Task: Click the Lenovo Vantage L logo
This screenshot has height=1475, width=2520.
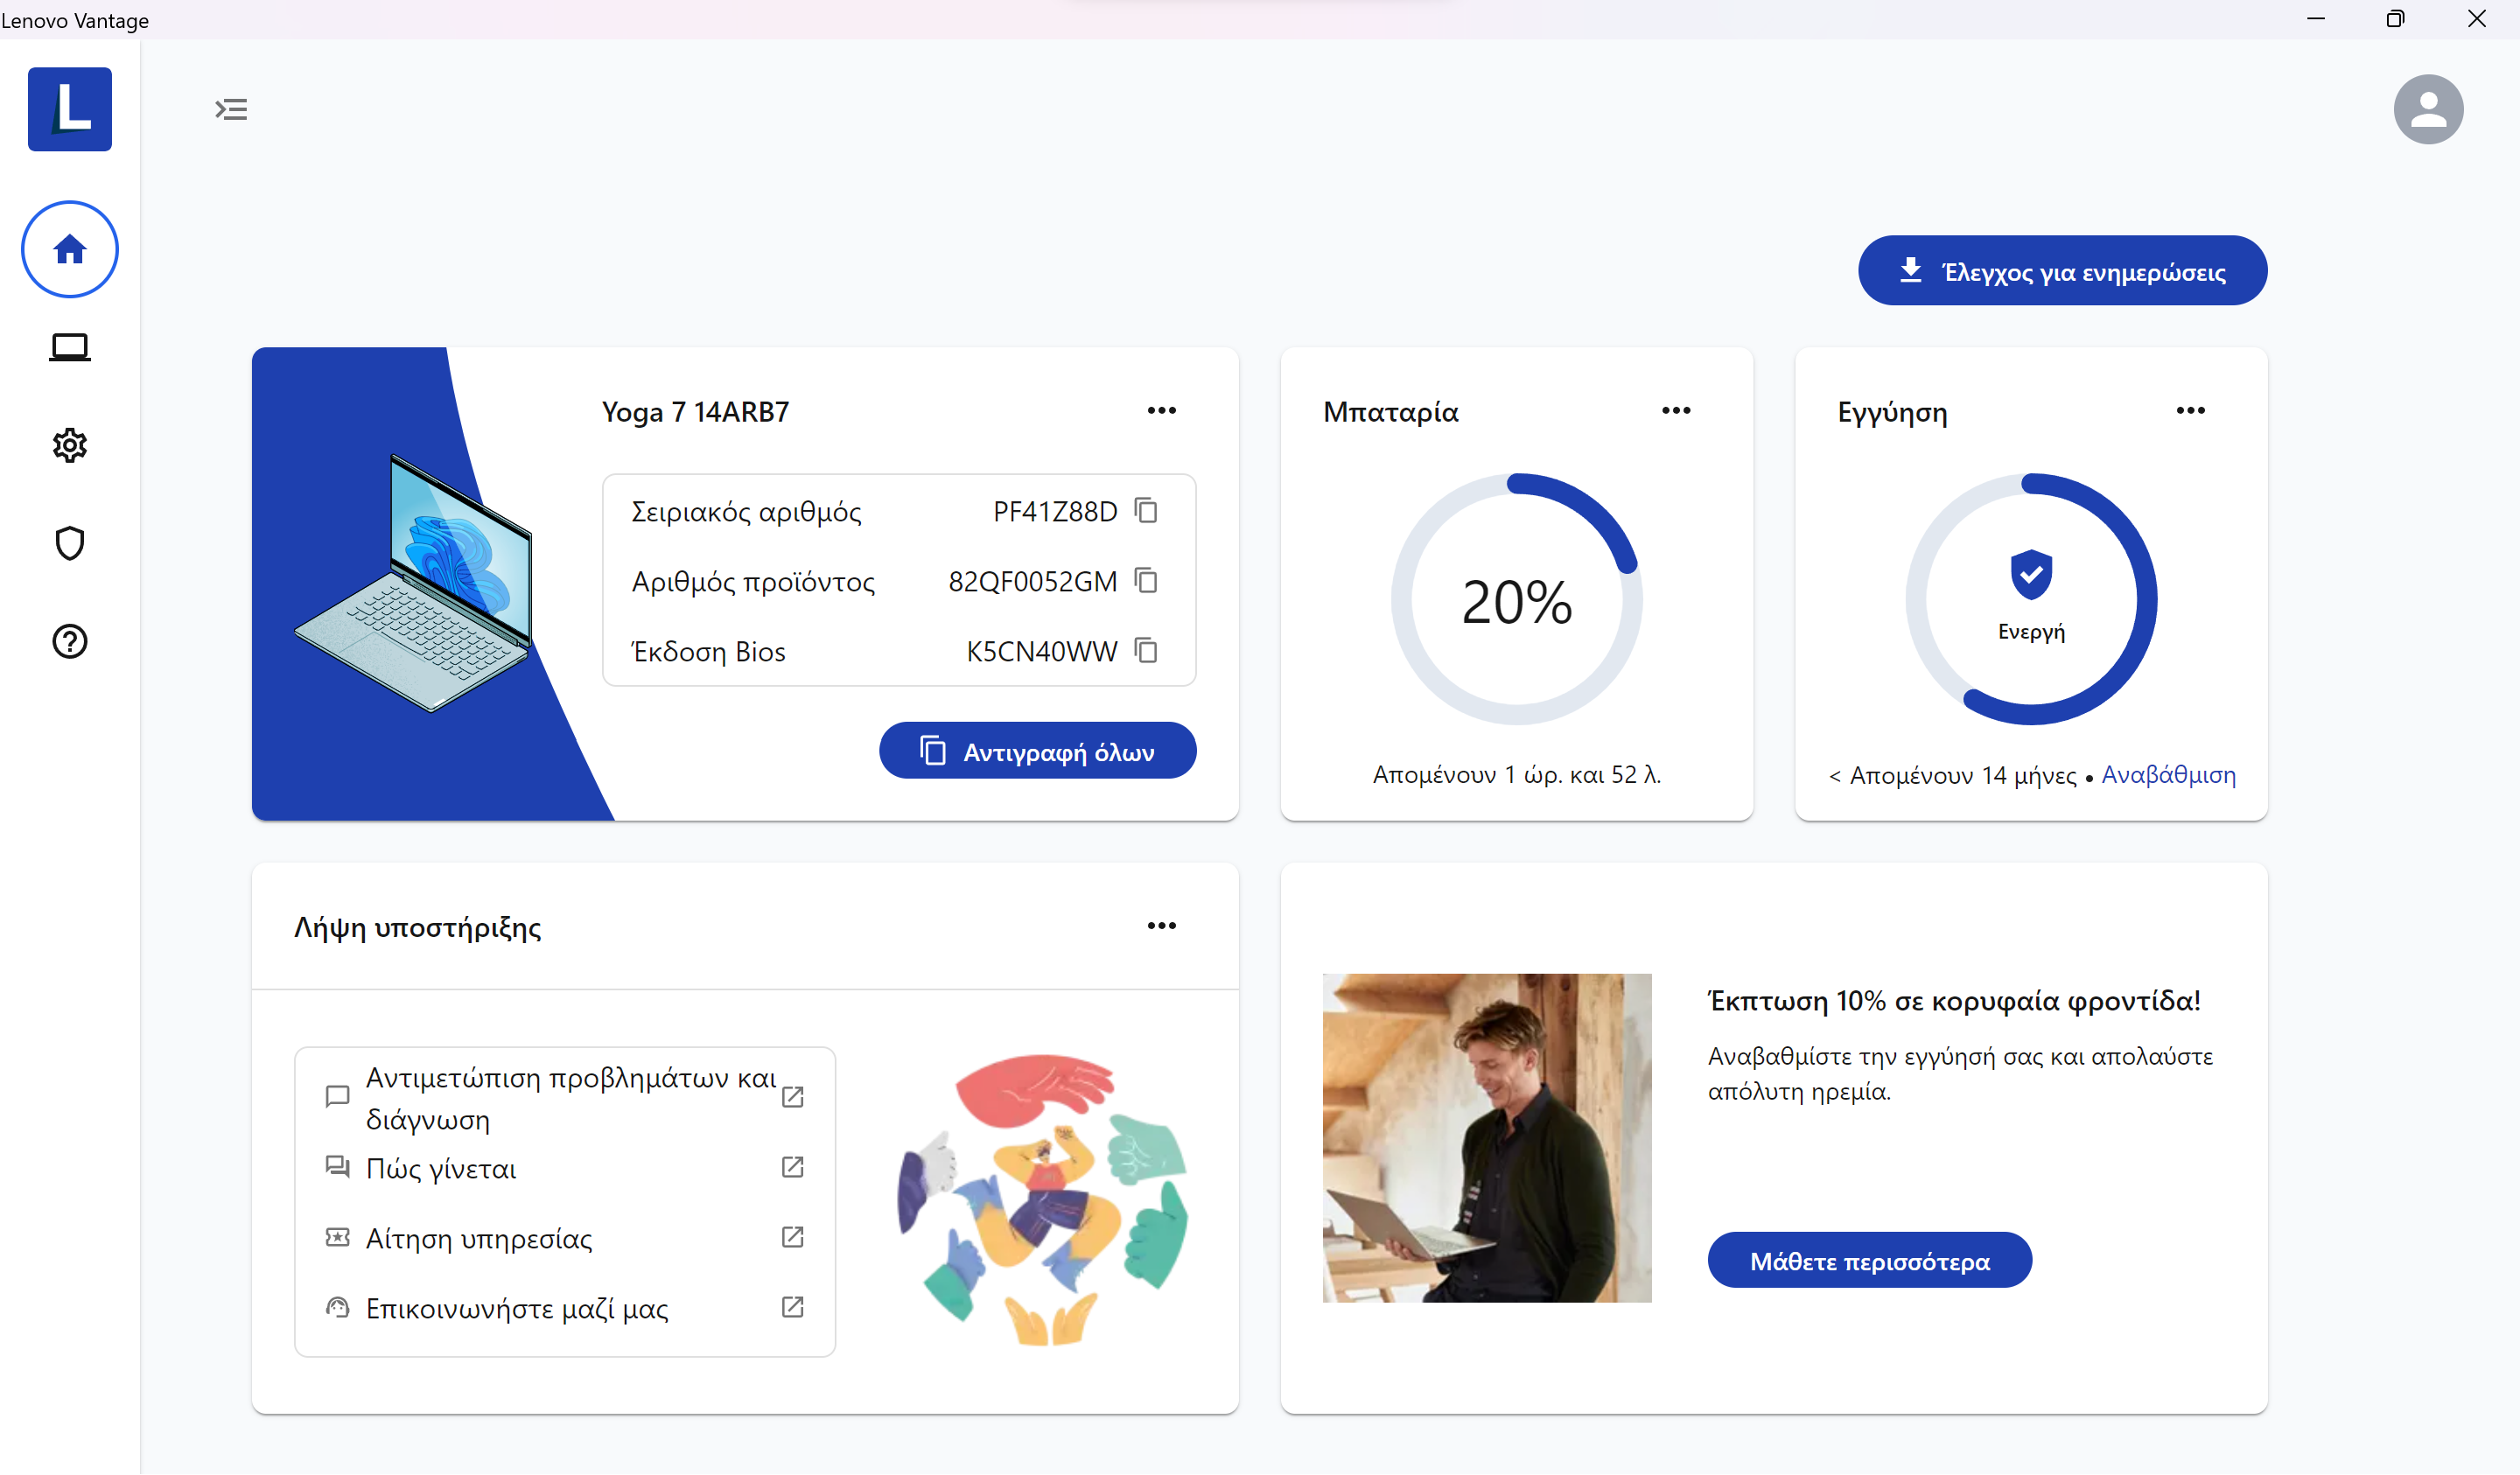Action: [x=70, y=109]
